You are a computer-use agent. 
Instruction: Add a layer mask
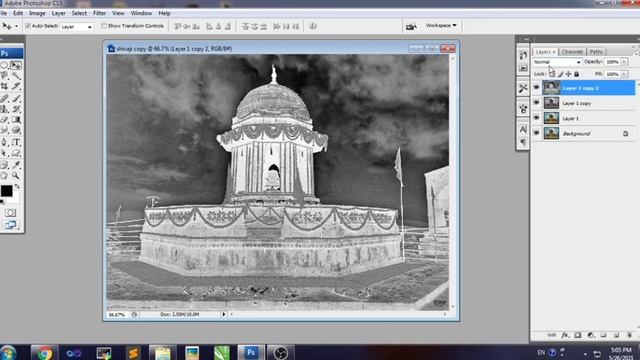click(x=578, y=335)
